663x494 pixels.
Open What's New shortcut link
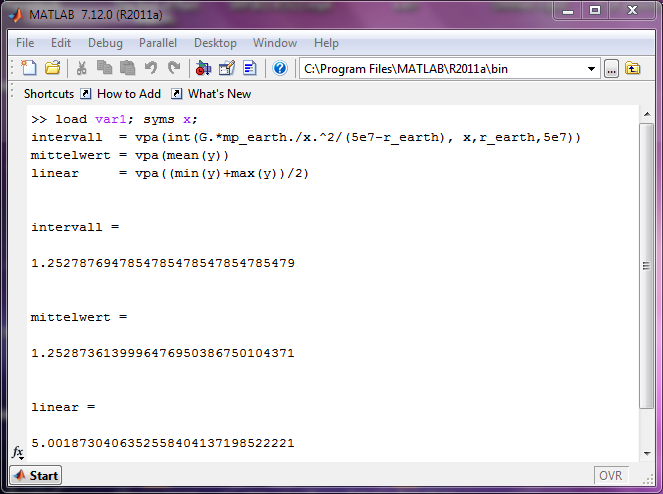[x=219, y=93]
